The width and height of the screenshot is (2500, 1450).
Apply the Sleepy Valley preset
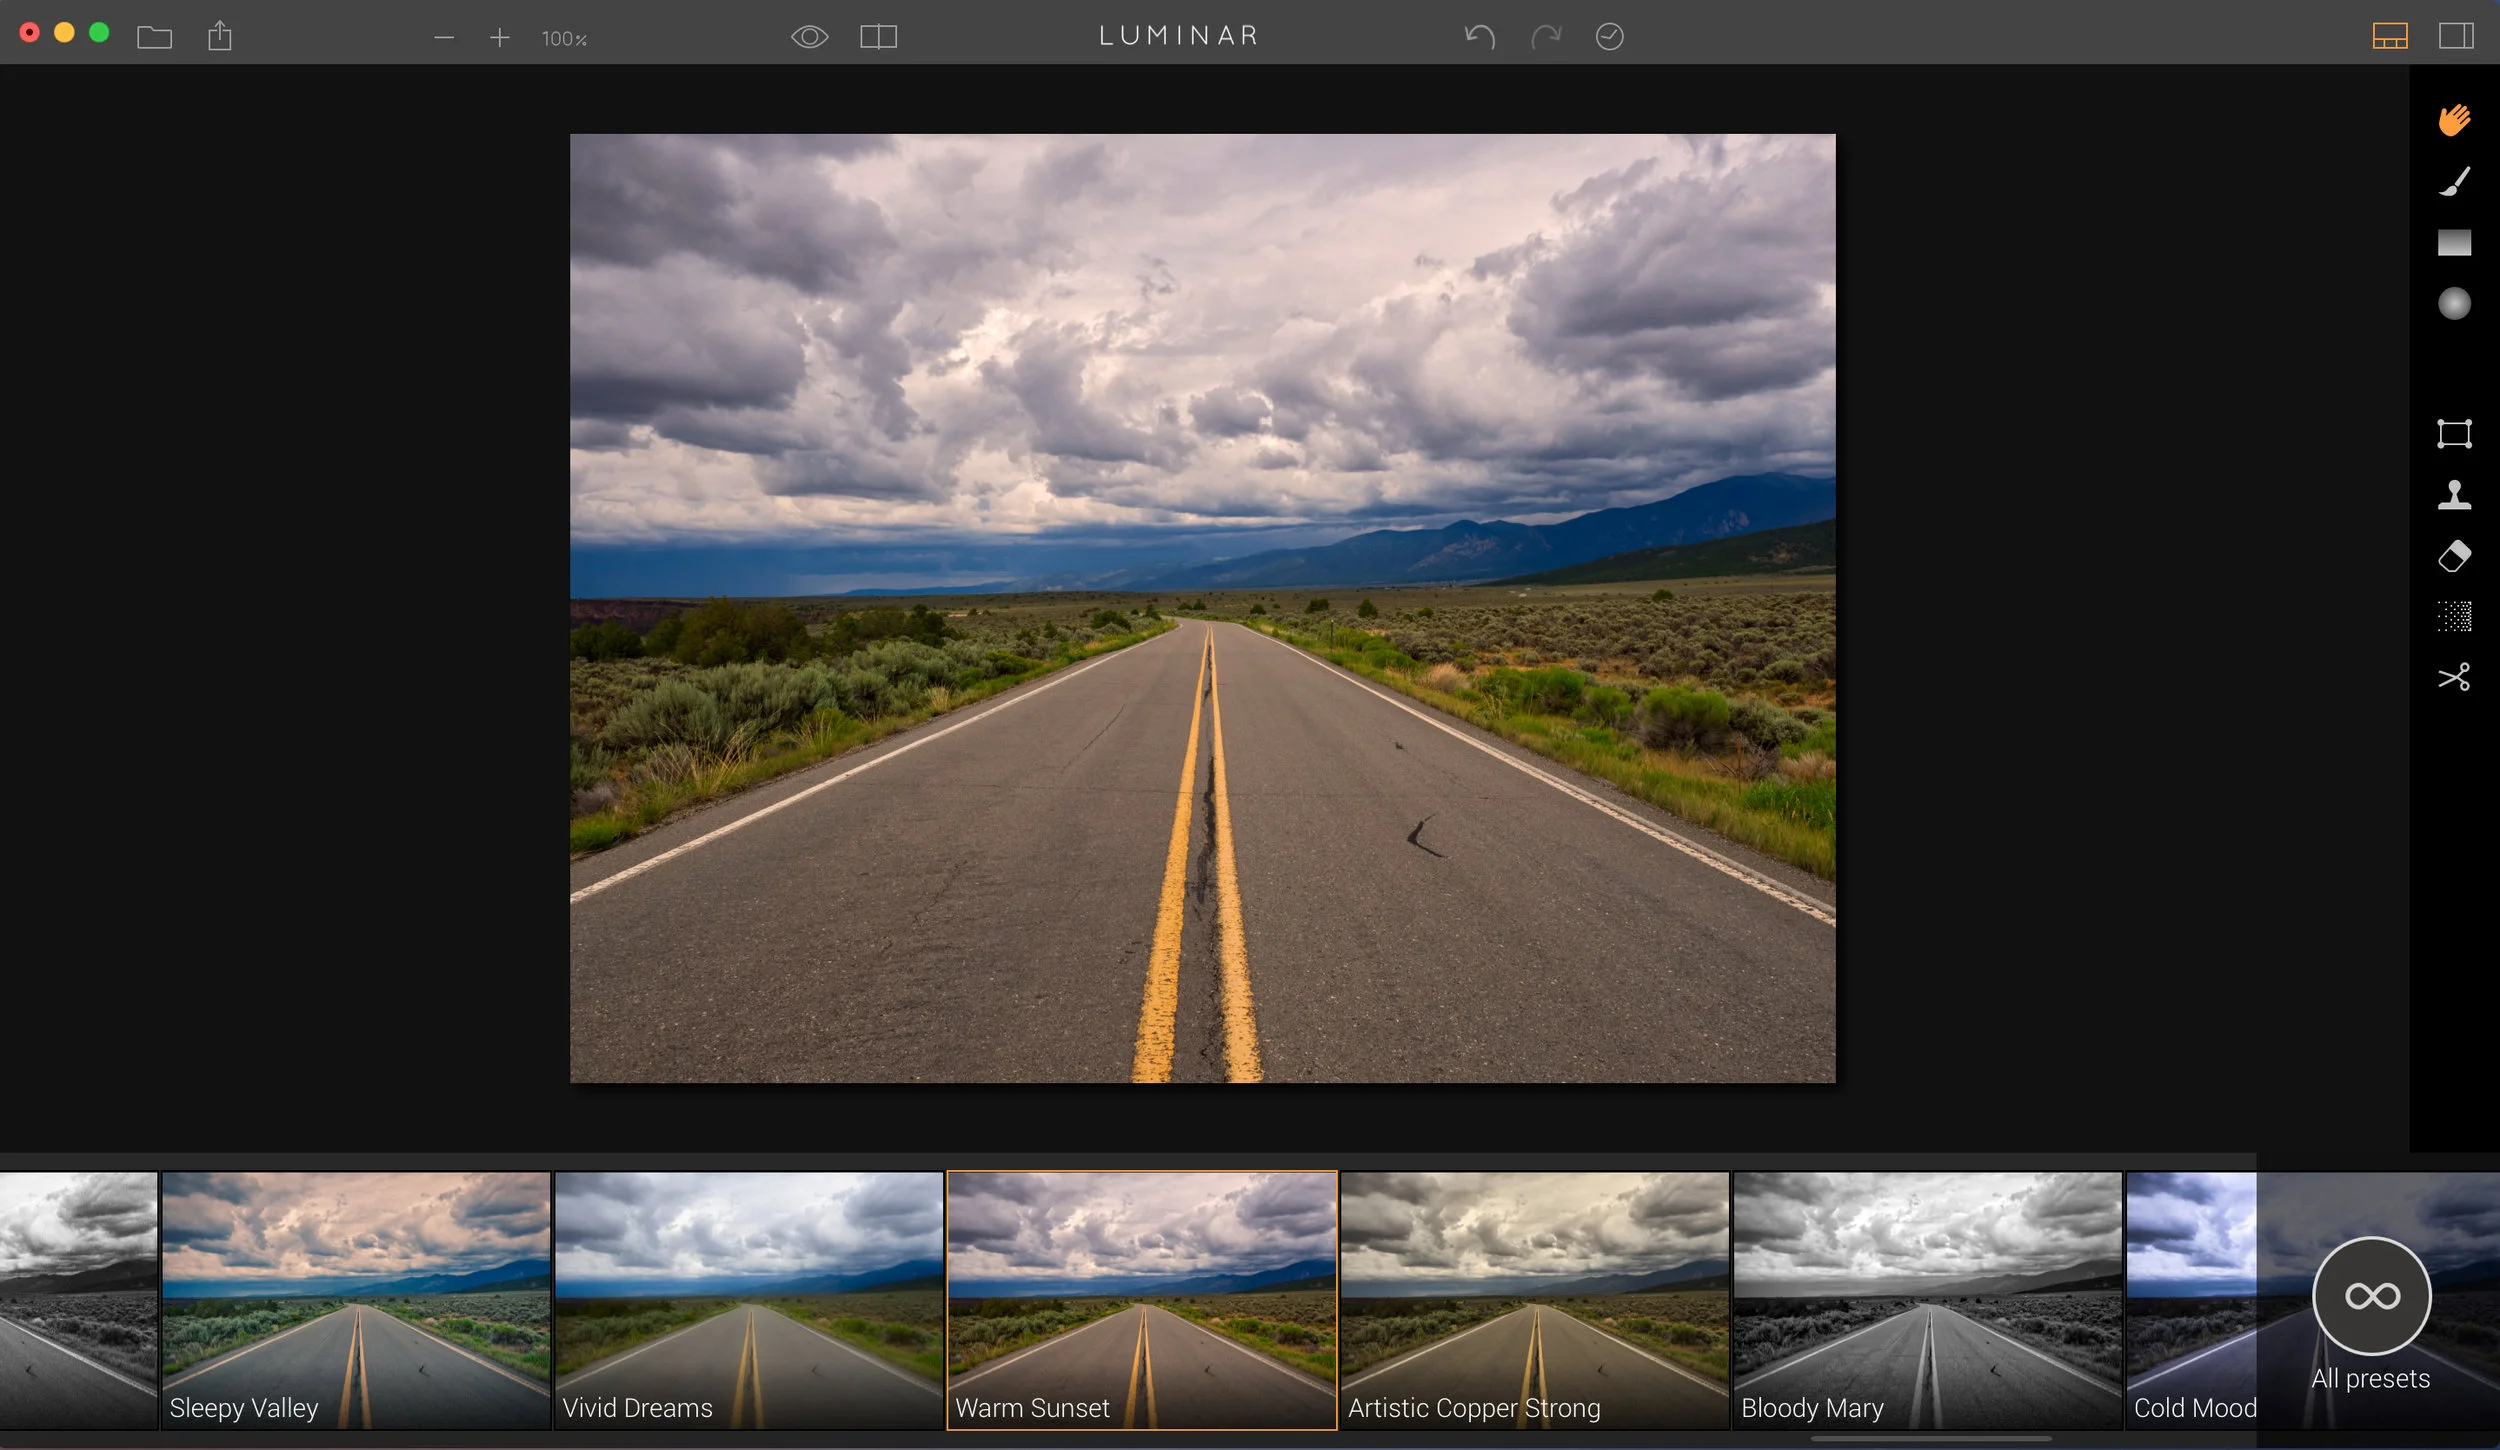(356, 1300)
